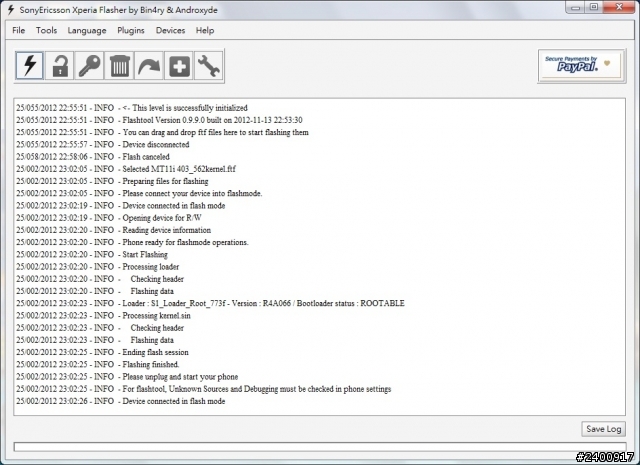Open the Devices menu

click(x=170, y=31)
